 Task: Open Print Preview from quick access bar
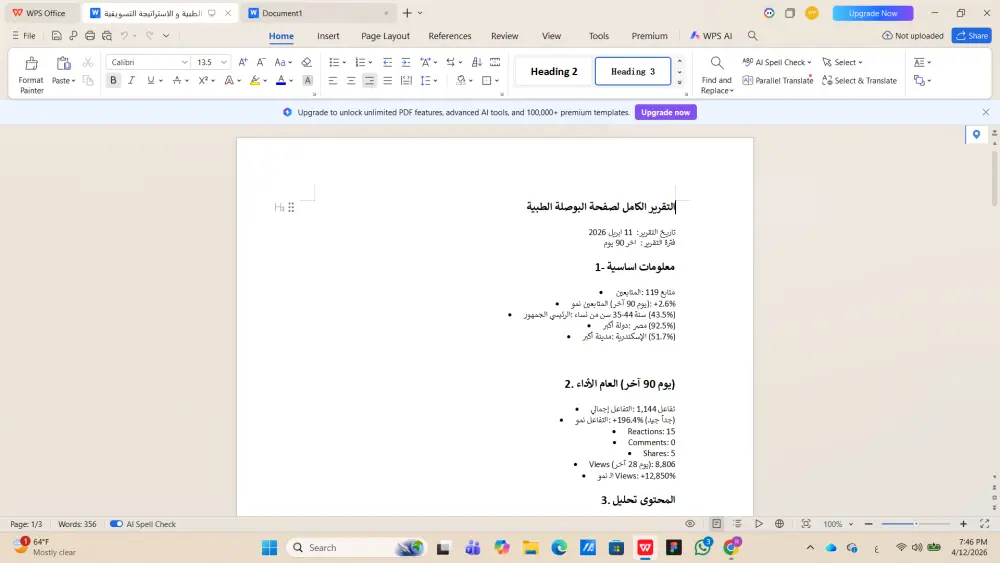107,36
